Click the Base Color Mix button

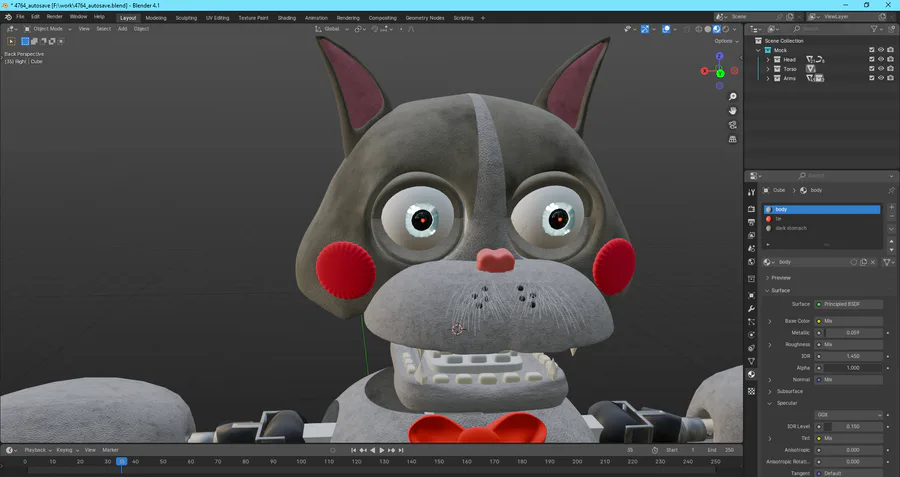[849, 321]
